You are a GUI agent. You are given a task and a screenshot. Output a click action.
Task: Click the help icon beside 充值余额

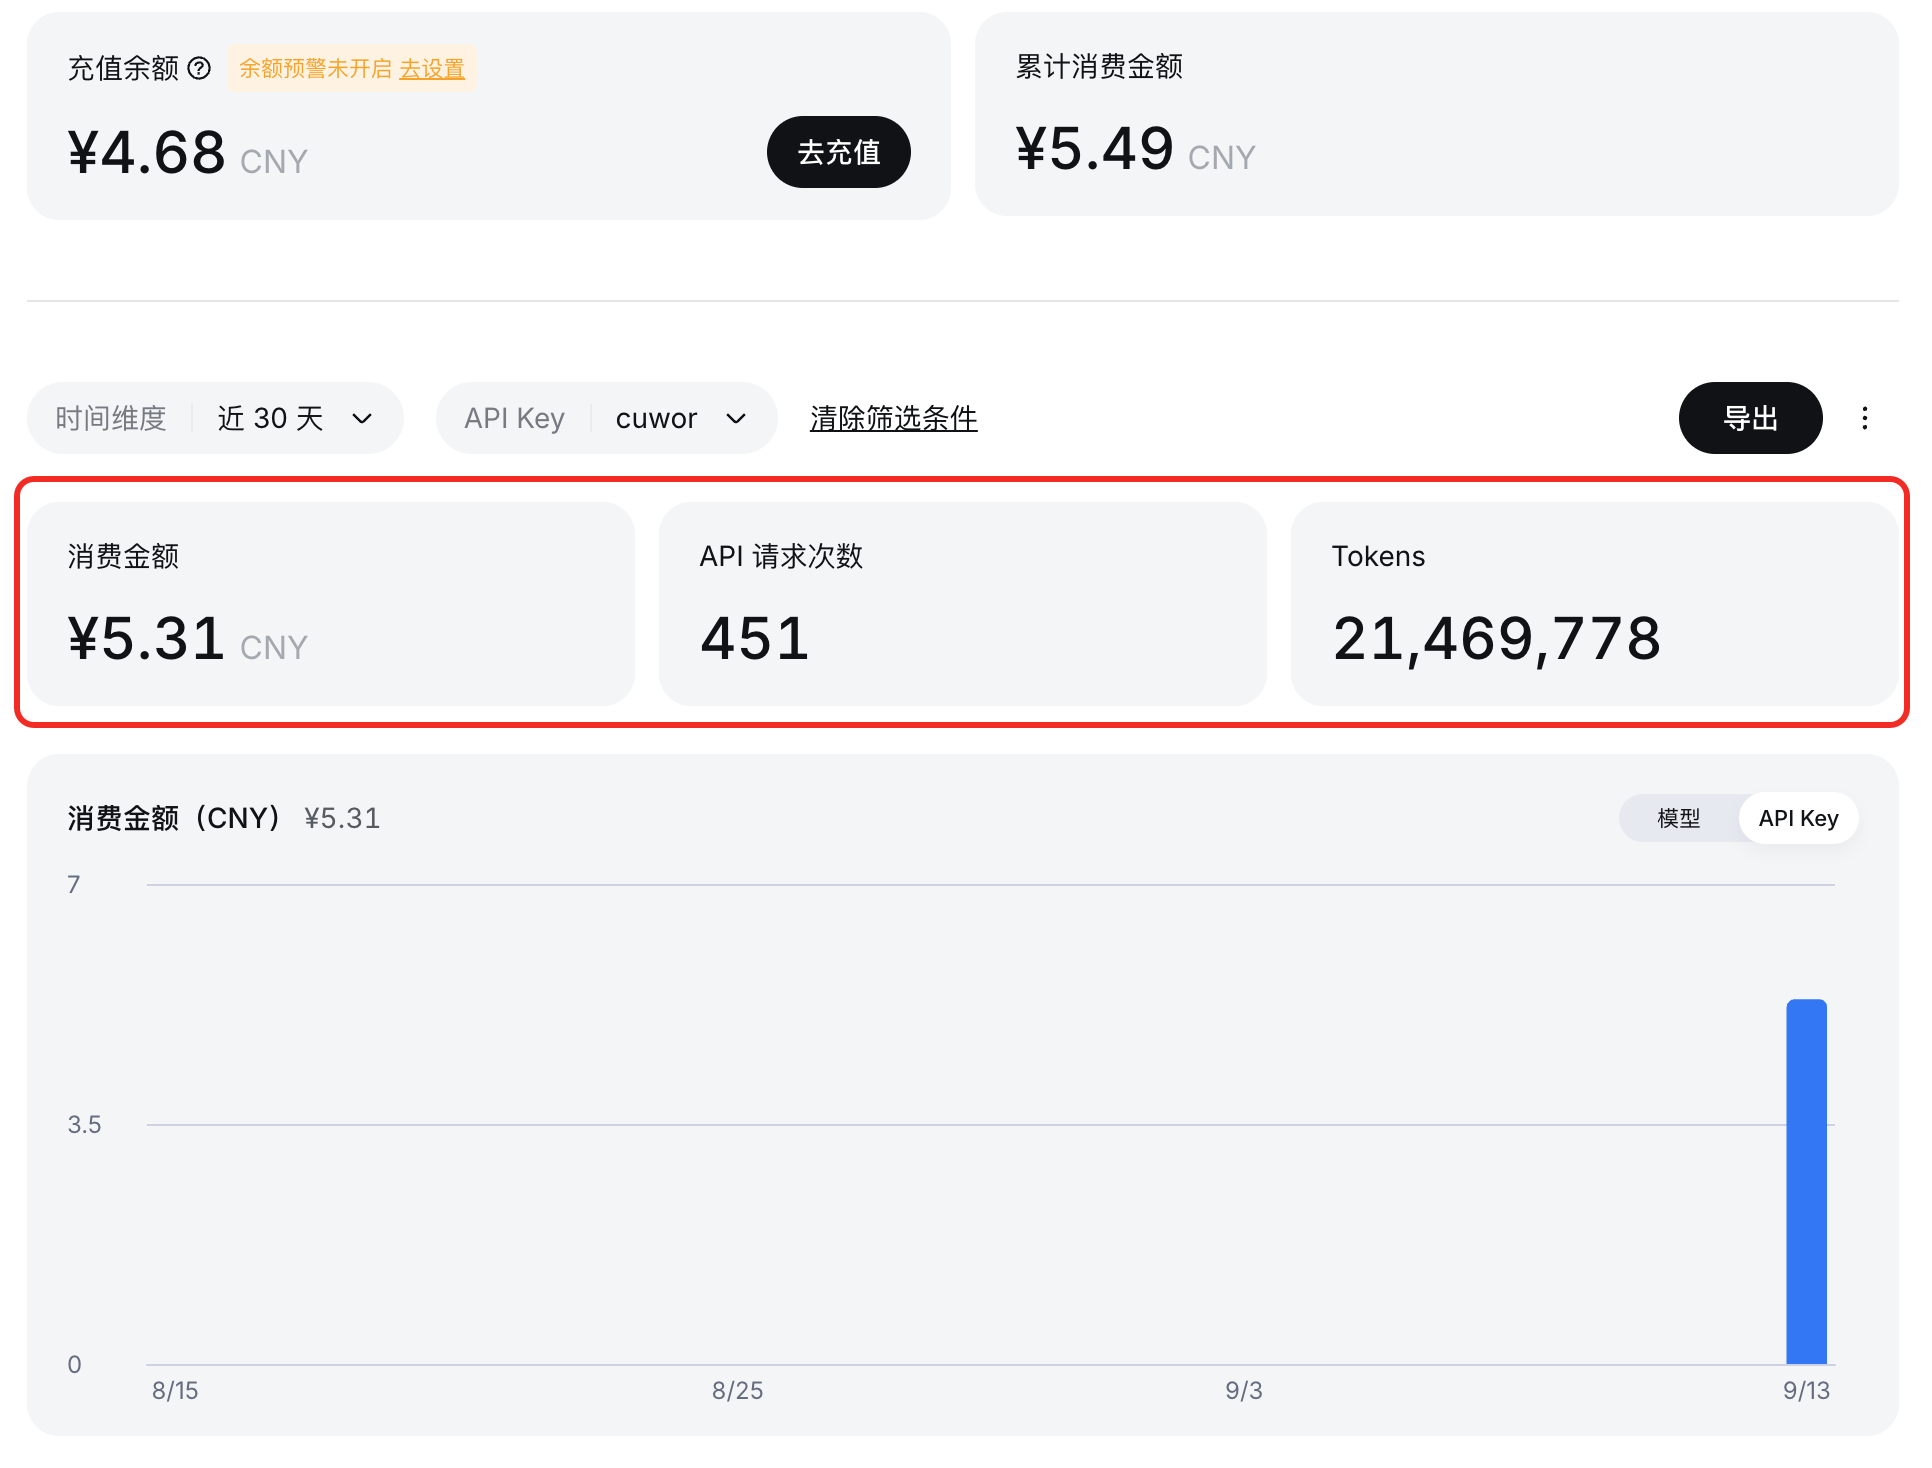[200, 68]
